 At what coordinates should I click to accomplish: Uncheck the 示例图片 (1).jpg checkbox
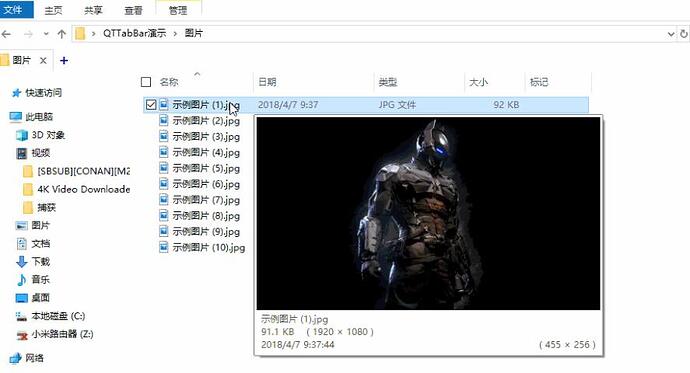151,105
